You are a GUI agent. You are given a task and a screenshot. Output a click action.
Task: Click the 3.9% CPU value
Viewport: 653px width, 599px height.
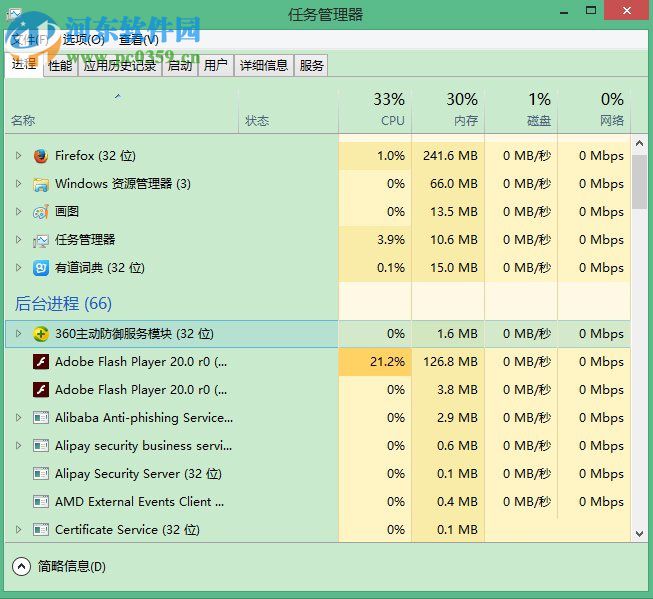coord(391,240)
